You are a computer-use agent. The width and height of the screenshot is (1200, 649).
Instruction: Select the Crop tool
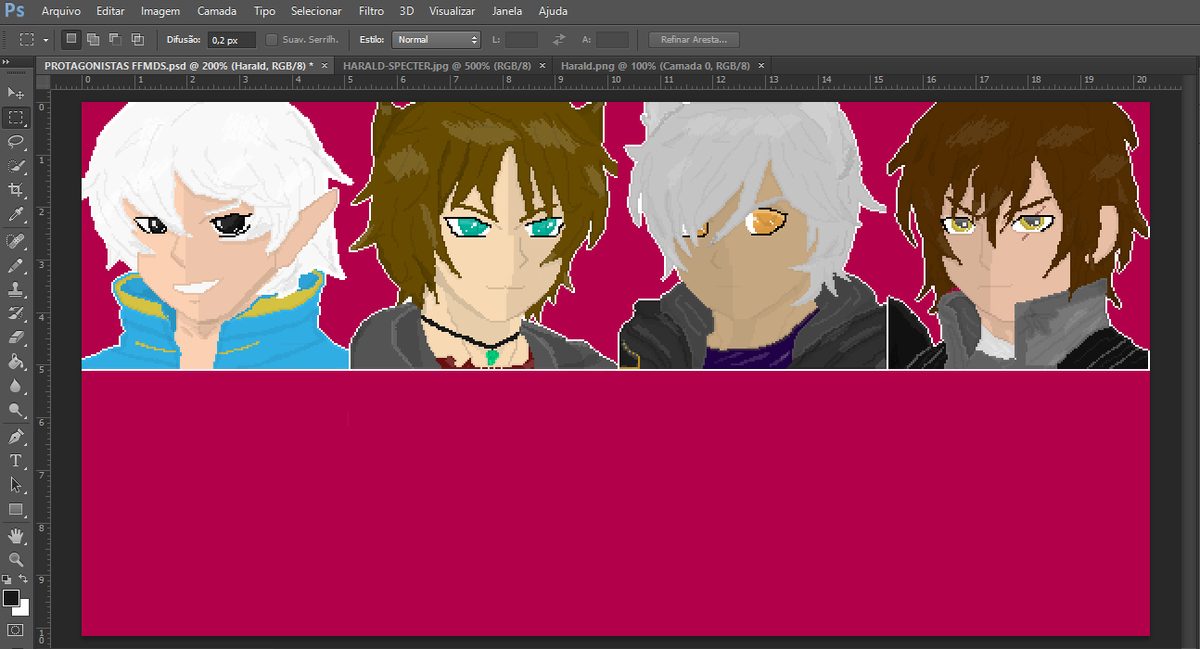tap(15, 190)
